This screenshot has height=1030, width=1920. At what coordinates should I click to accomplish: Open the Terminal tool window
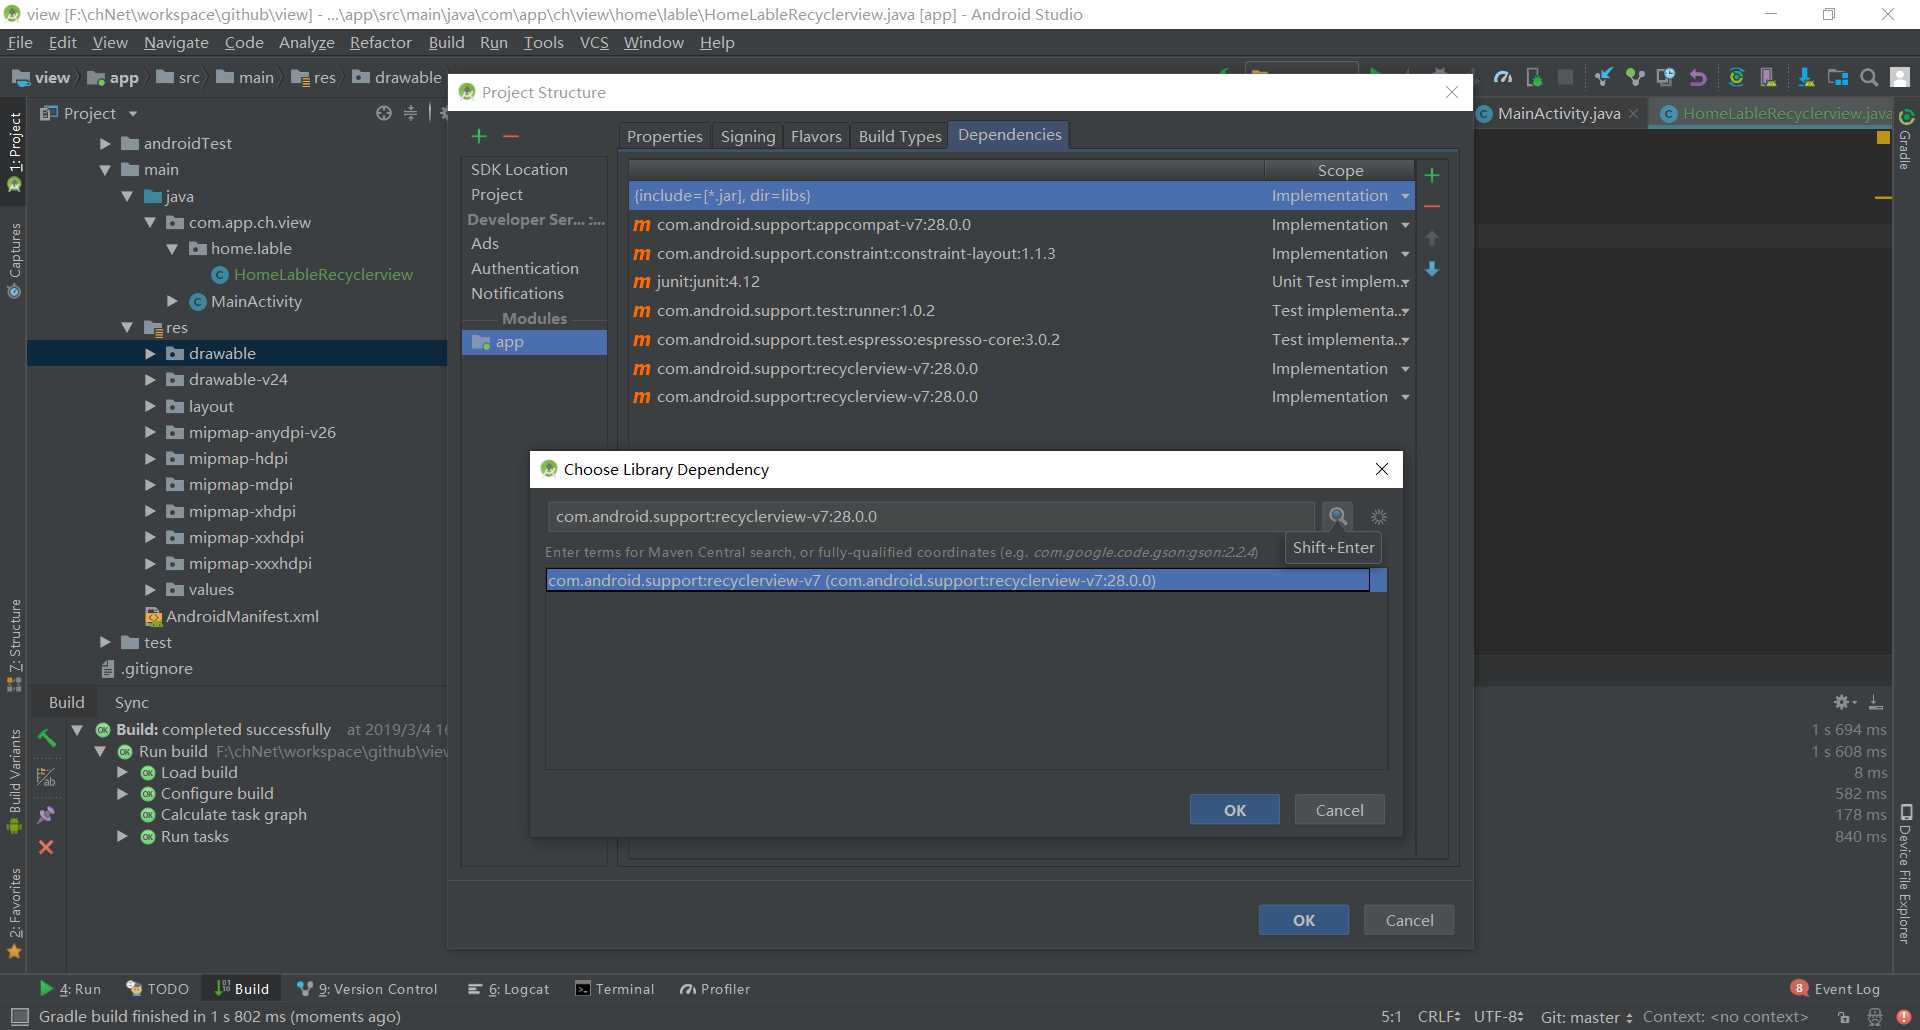coord(615,989)
